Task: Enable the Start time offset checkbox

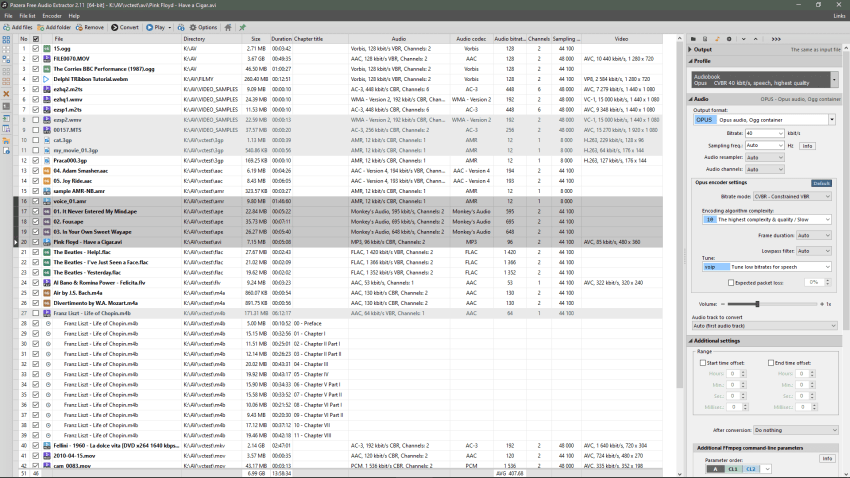Action: point(704,363)
